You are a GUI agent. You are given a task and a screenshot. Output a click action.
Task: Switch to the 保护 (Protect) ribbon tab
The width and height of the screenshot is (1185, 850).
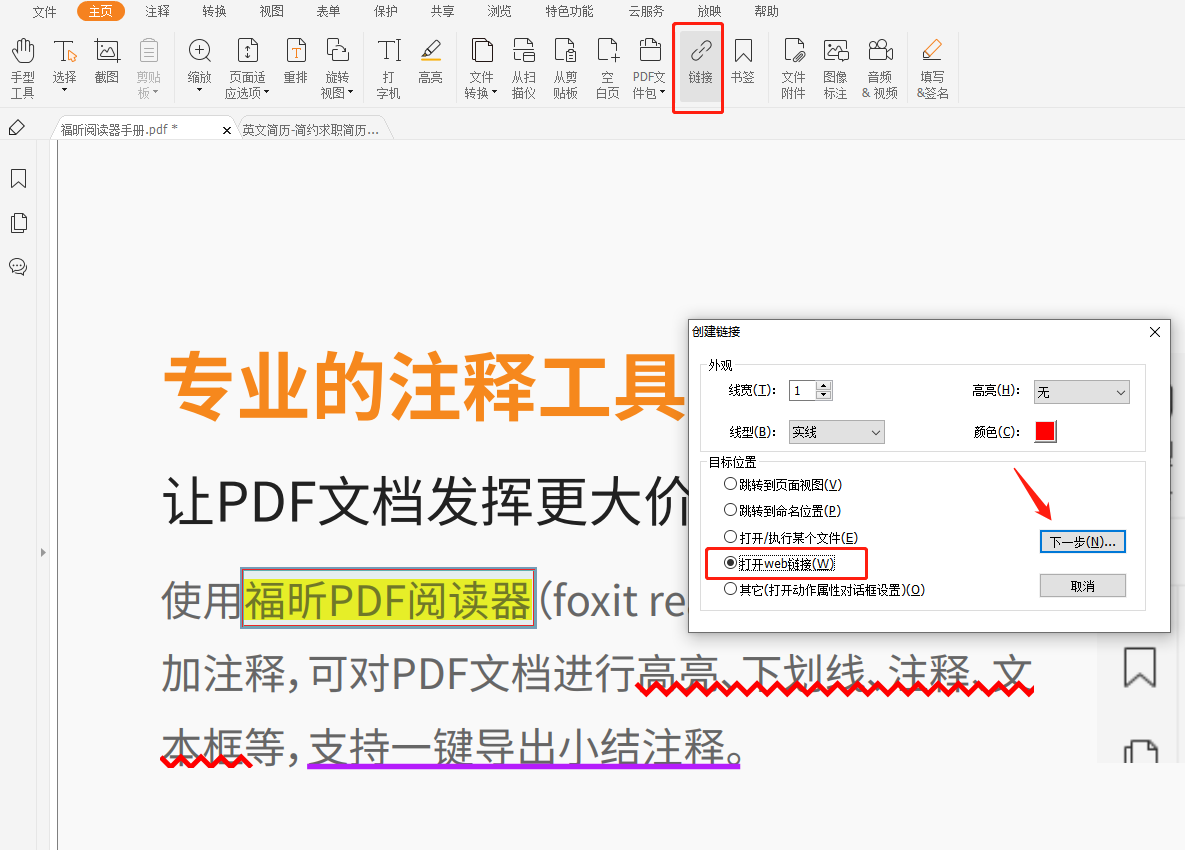coord(385,11)
